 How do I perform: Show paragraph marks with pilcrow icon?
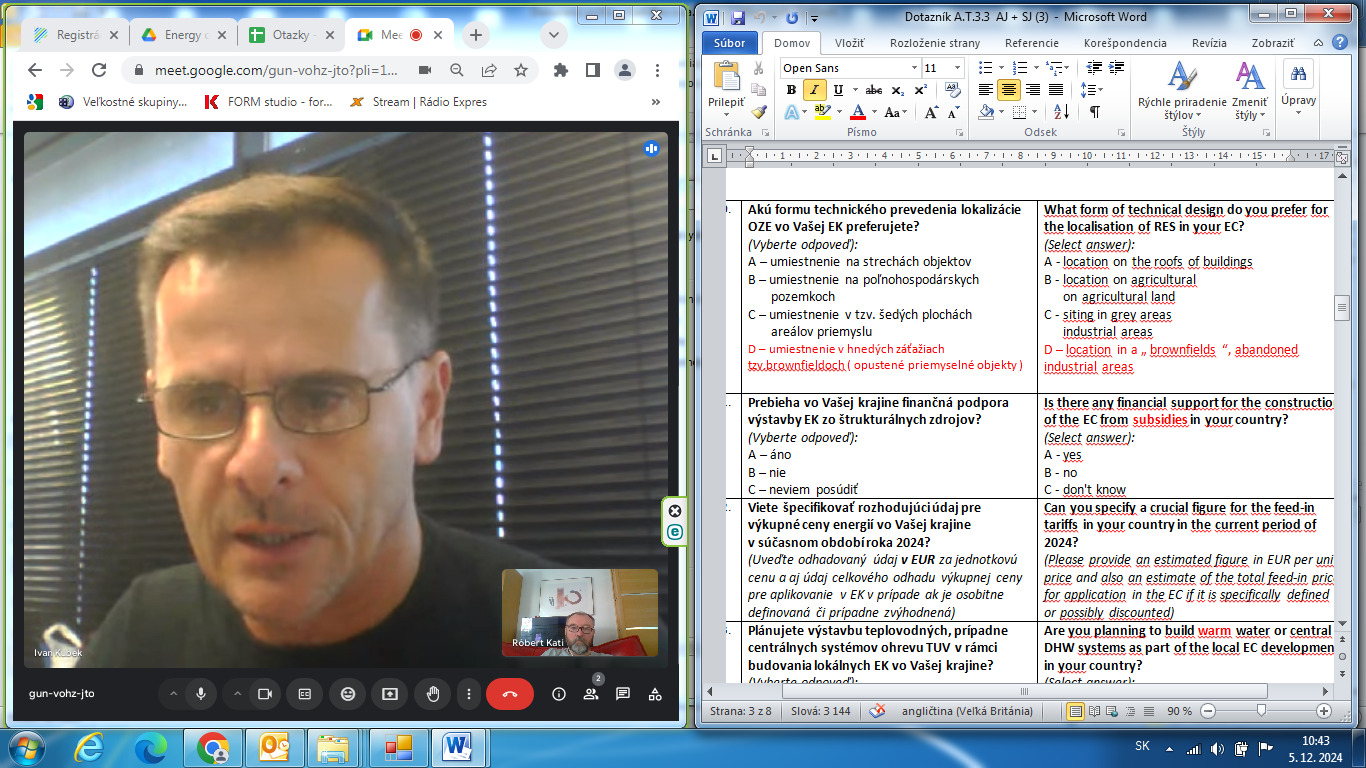coord(1095,113)
